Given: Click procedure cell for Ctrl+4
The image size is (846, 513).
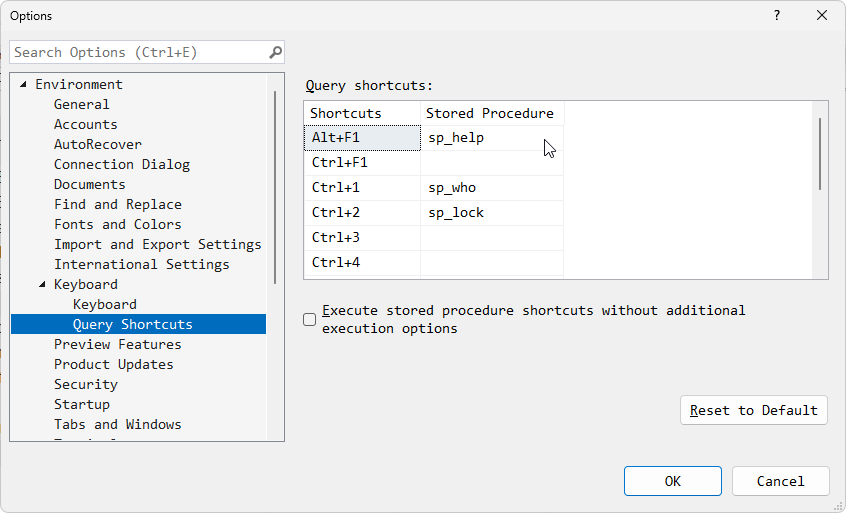Looking at the screenshot, I should point(492,262).
